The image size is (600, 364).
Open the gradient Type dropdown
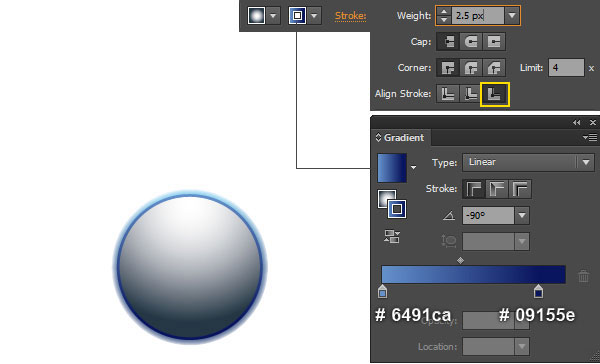click(528, 162)
